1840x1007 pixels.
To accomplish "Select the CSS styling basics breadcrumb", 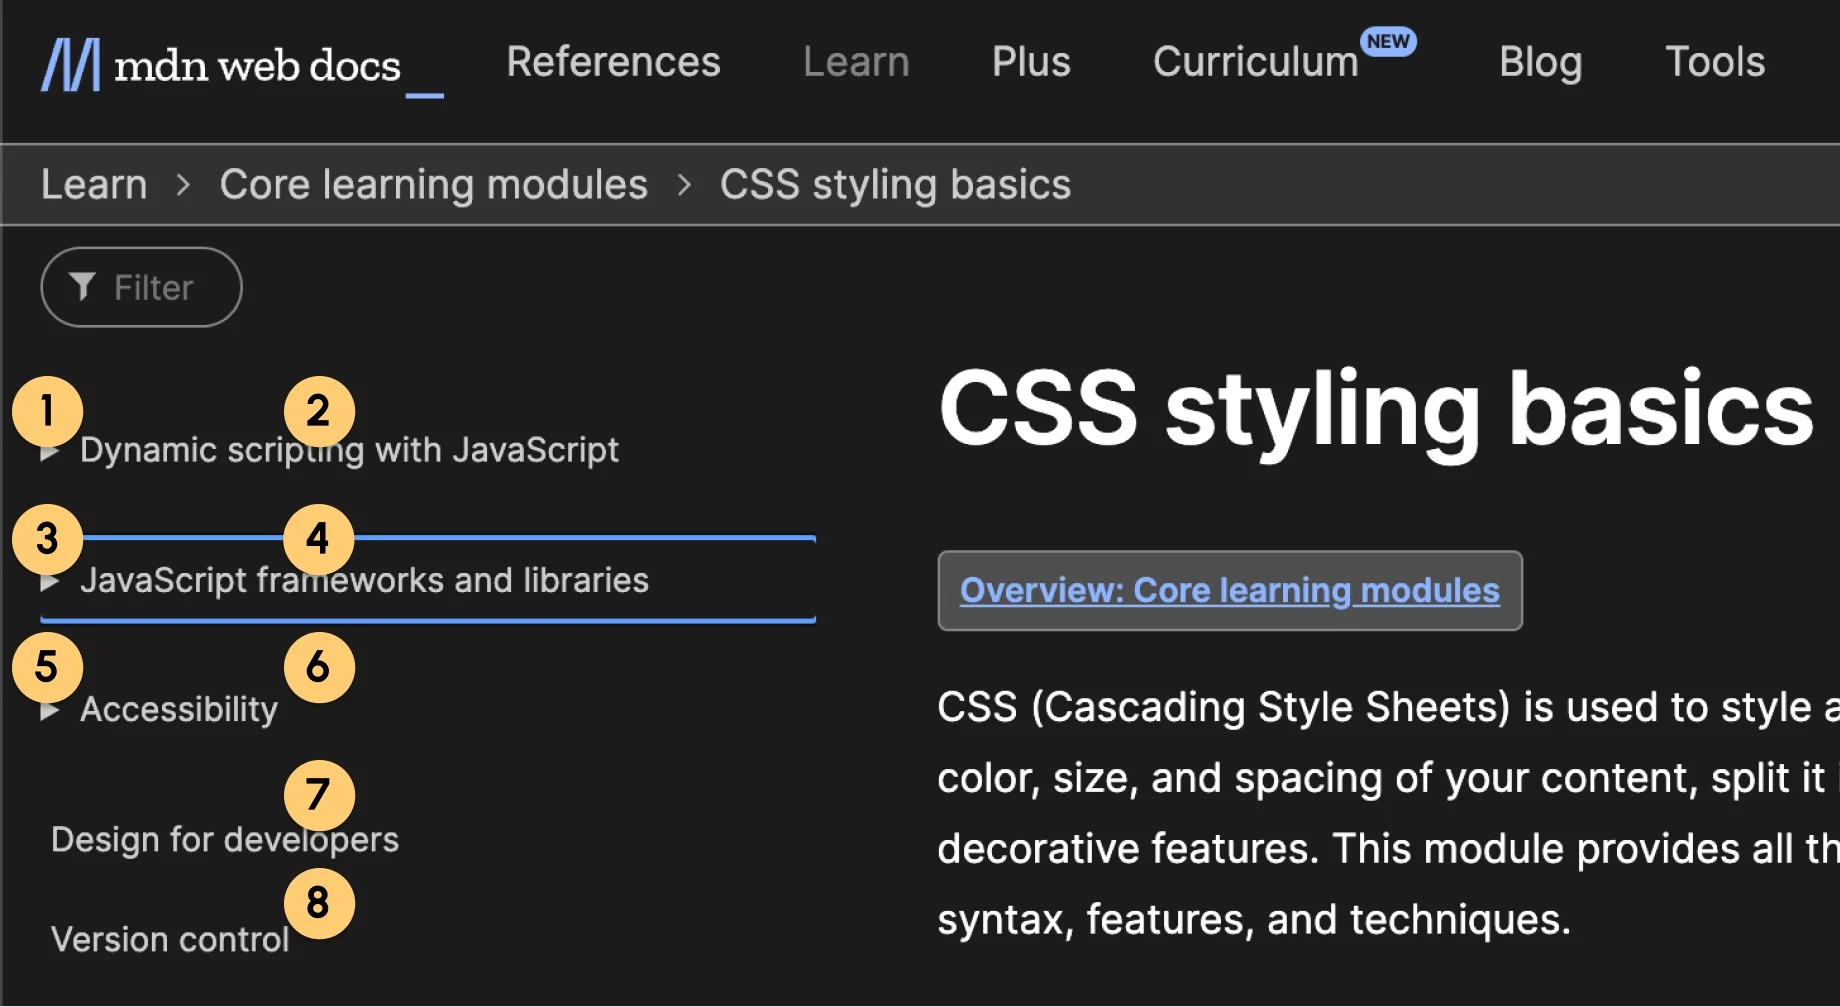I will pyautogui.click(x=895, y=185).
